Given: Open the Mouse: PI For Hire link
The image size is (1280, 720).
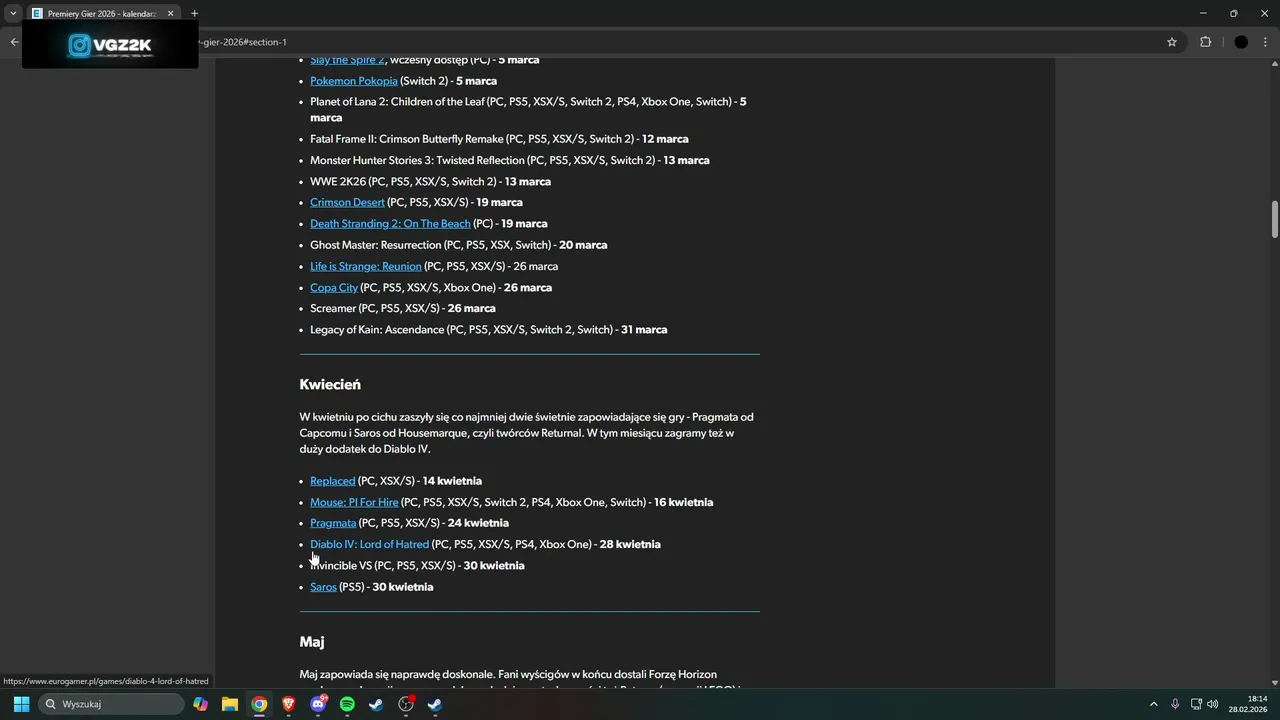Looking at the screenshot, I should 354,502.
